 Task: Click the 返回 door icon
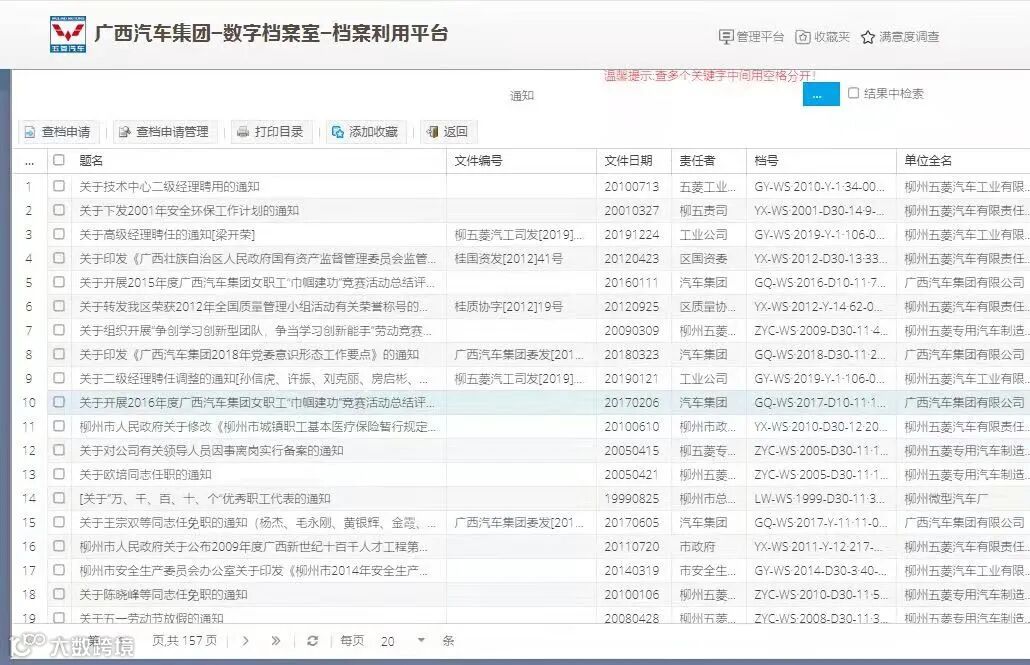(x=432, y=132)
